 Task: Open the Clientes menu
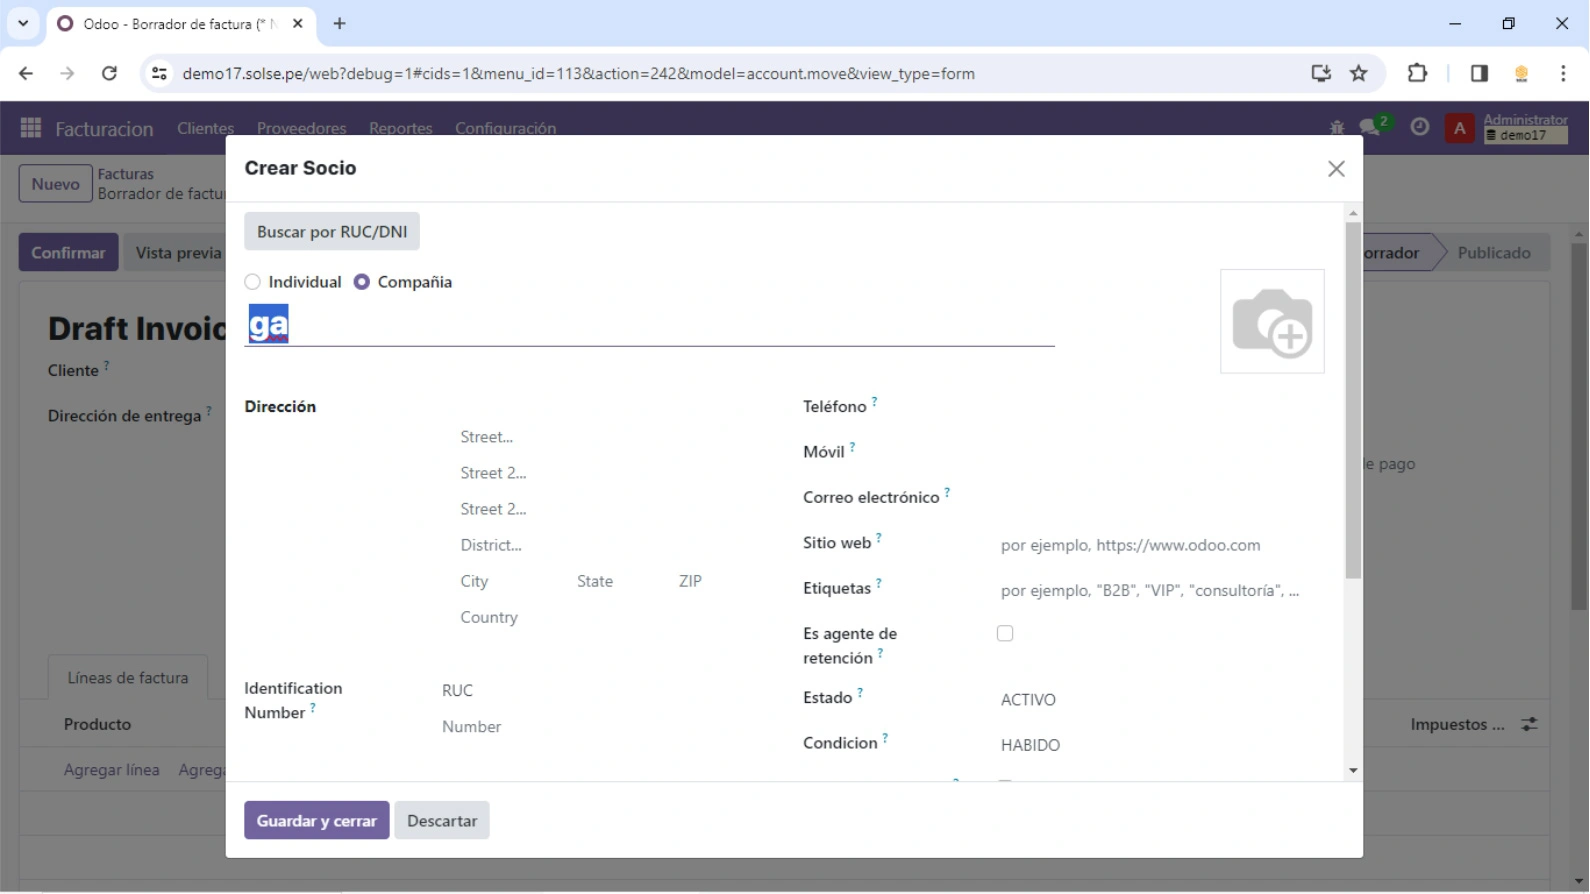click(x=205, y=128)
